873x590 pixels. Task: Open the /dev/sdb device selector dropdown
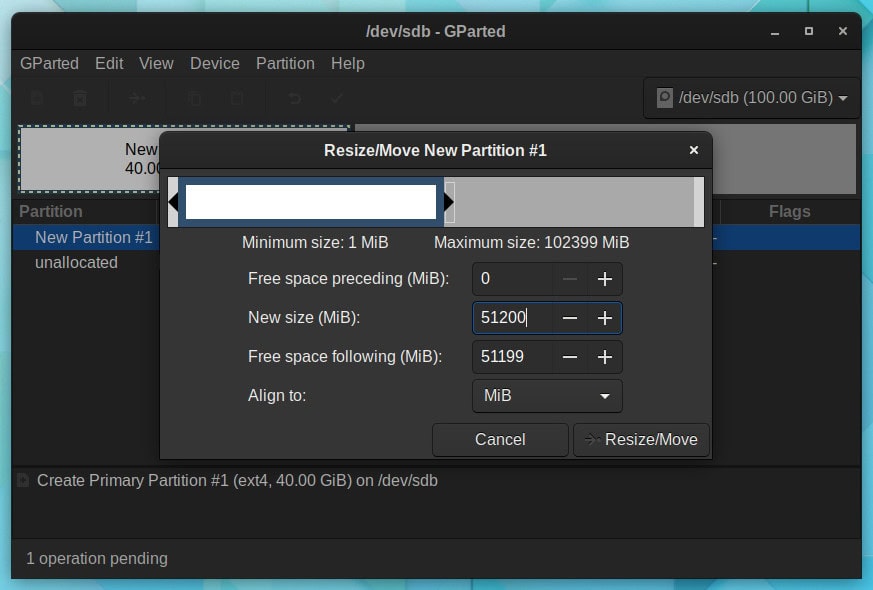point(750,97)
